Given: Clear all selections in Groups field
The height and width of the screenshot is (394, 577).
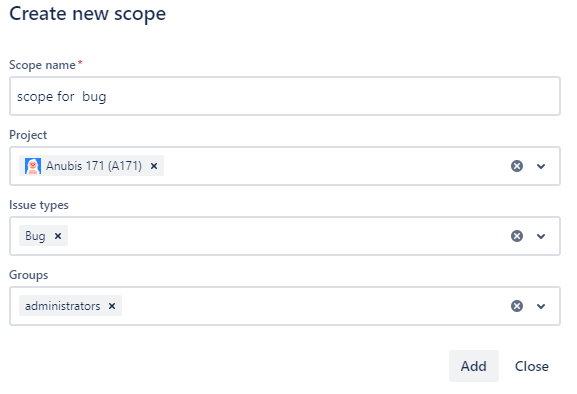Looking at the screenshot, I should click(517, 306).
